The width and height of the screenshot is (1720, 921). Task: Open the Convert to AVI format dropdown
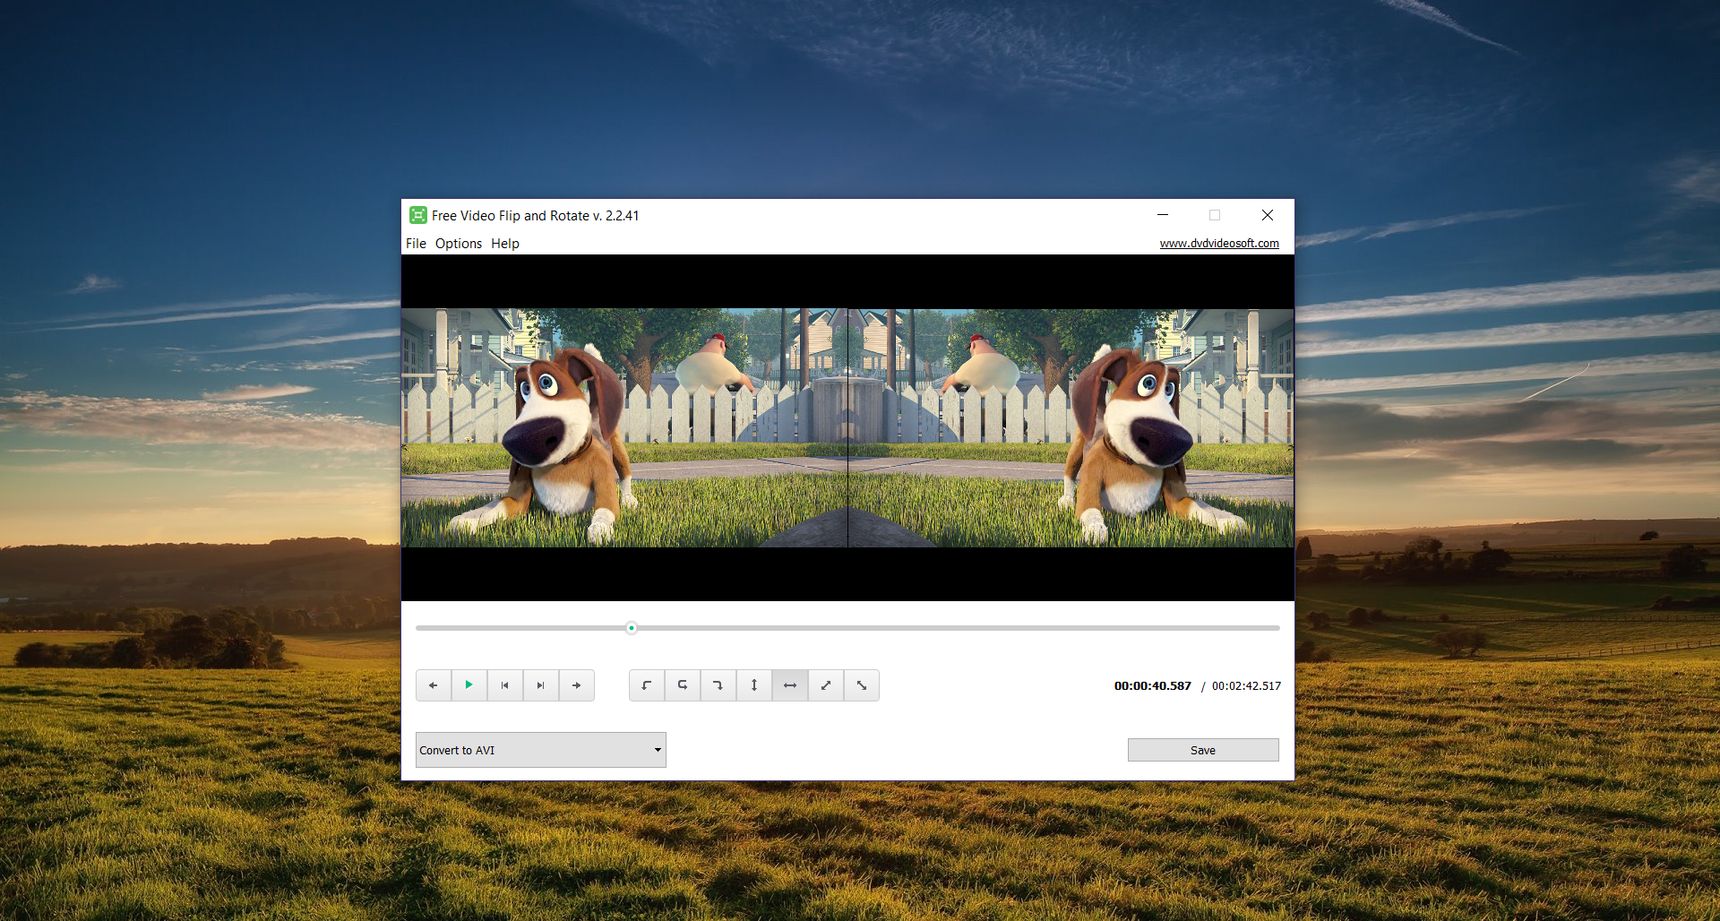541,750
